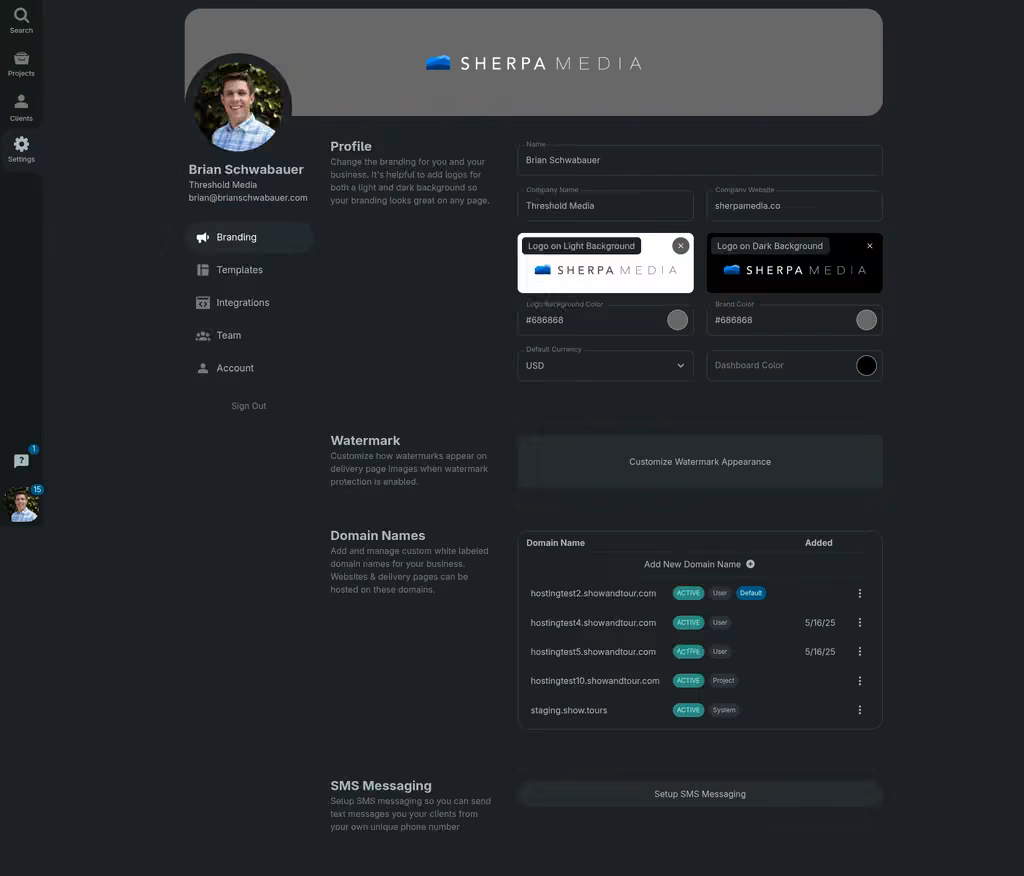1024x876 pixels.
Task: Open Clients in the left sidebar
Action: [21, 108]
